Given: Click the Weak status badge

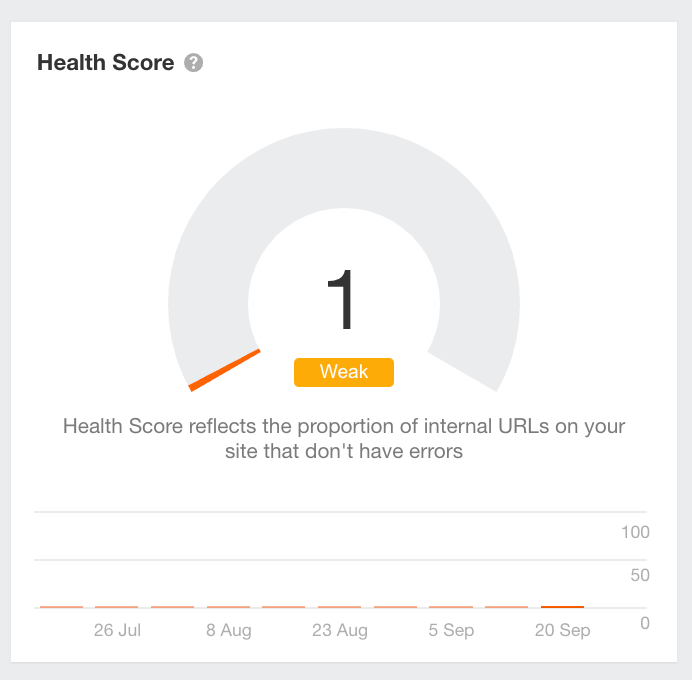Looking at the screenshot, I should (344, 372).
